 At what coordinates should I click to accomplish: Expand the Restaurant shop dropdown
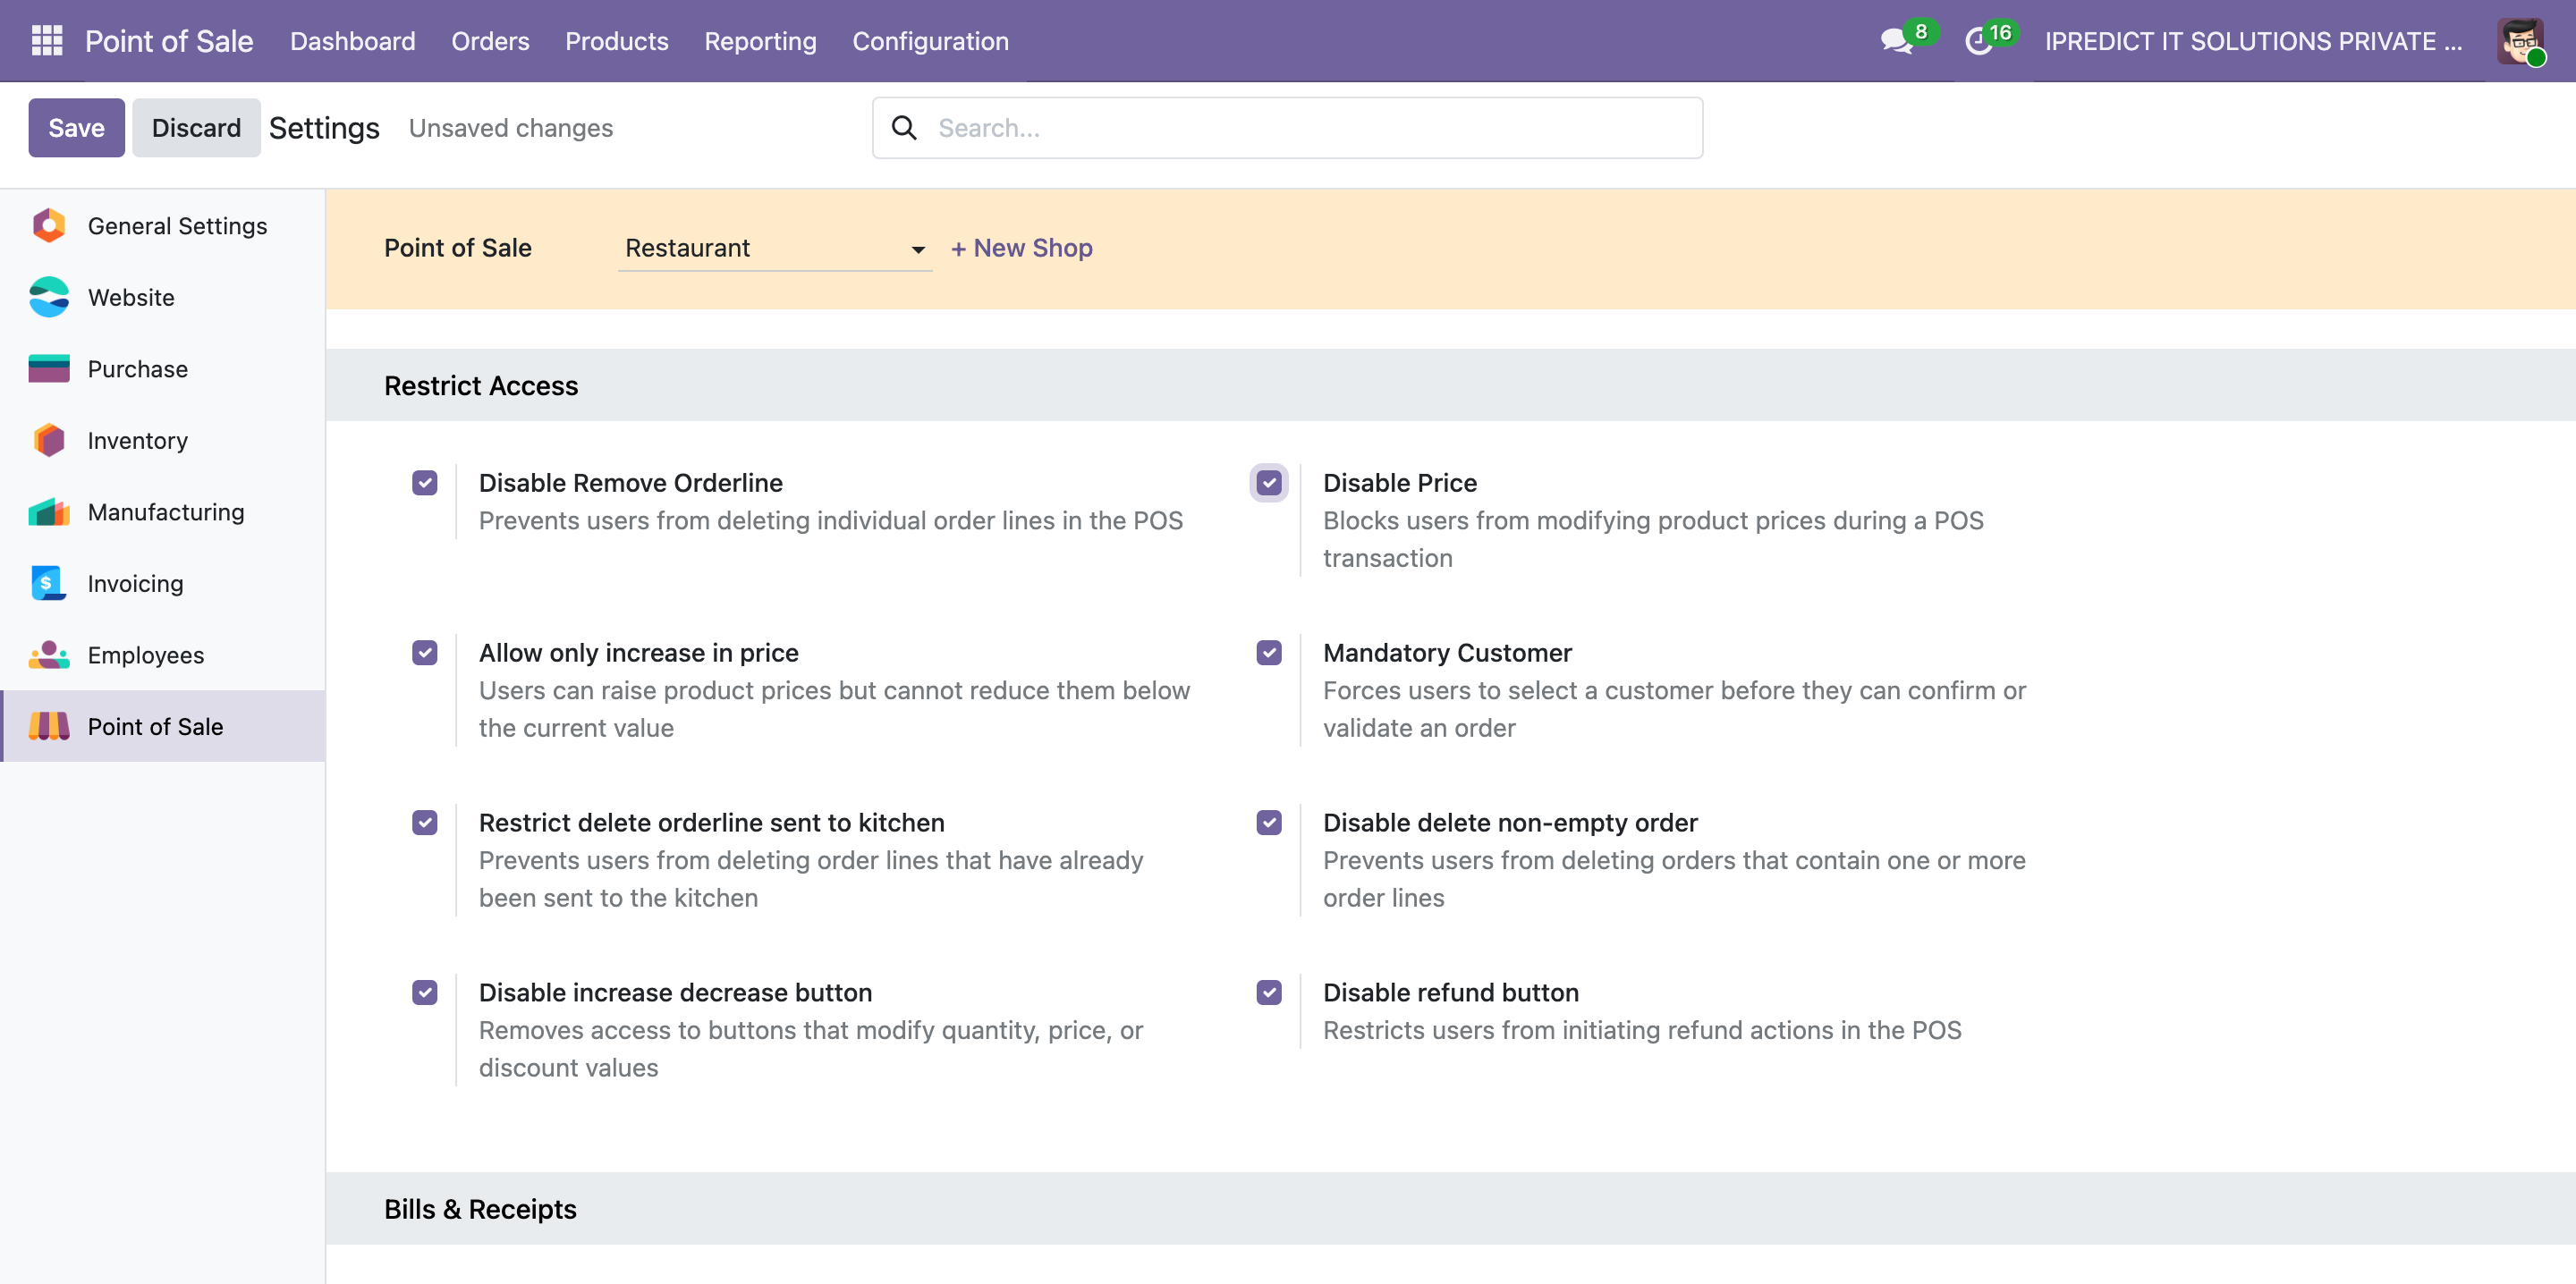[775, 248]
